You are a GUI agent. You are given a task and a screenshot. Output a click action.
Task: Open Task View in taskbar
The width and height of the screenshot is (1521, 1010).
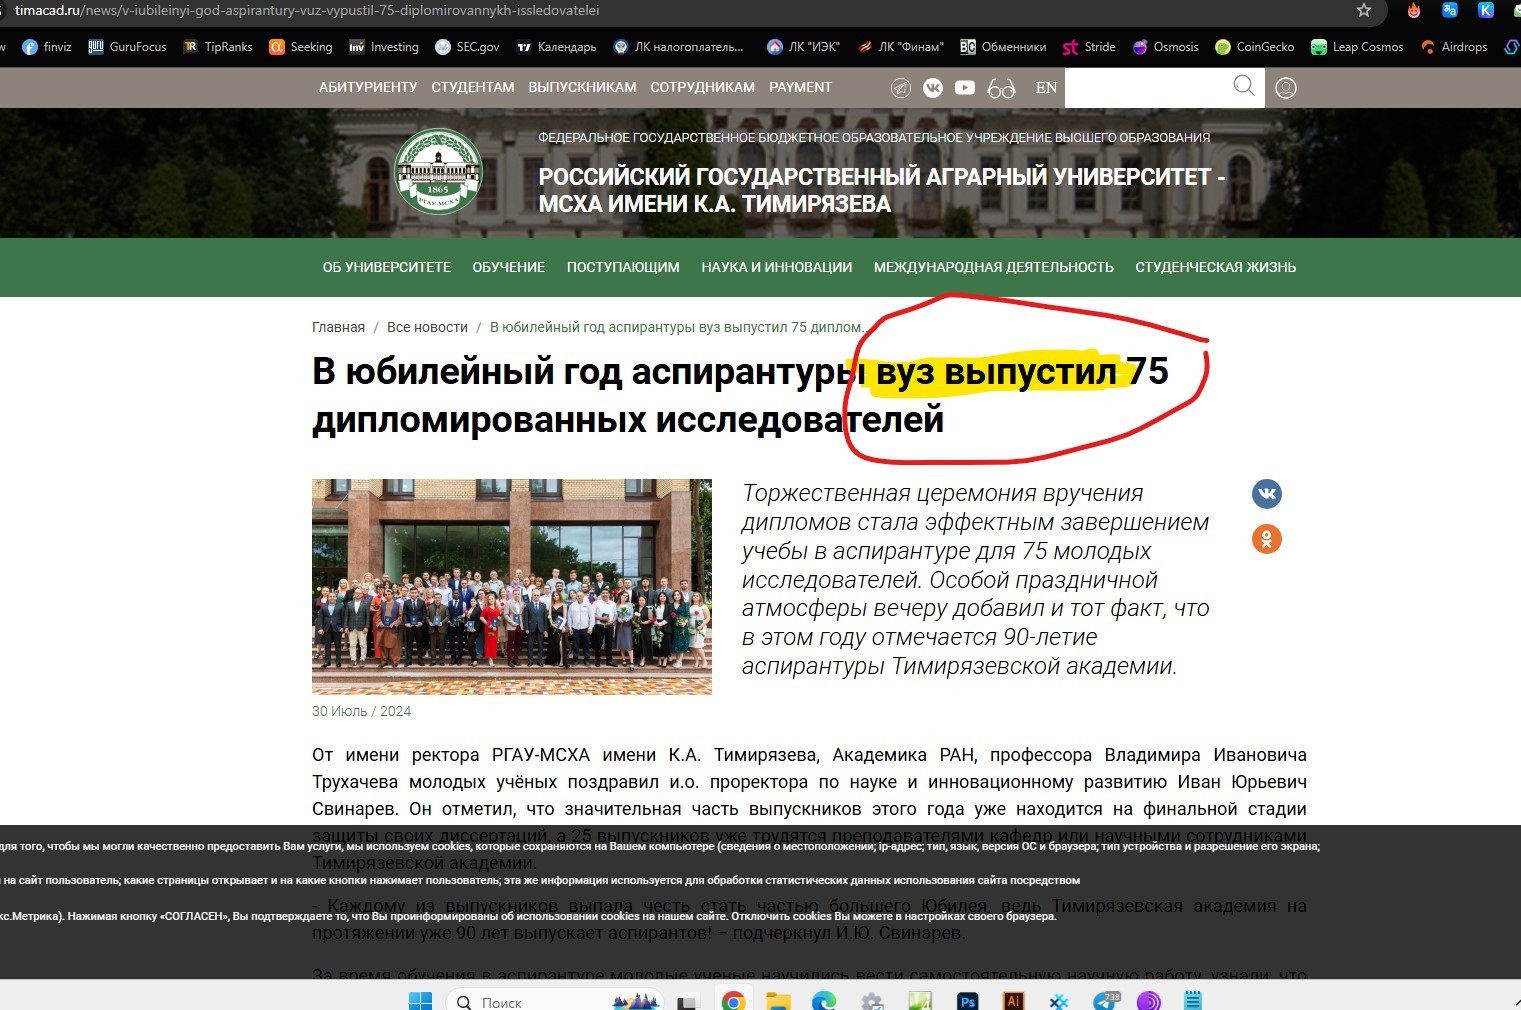pyautogui.click(x=687, y=1001)
